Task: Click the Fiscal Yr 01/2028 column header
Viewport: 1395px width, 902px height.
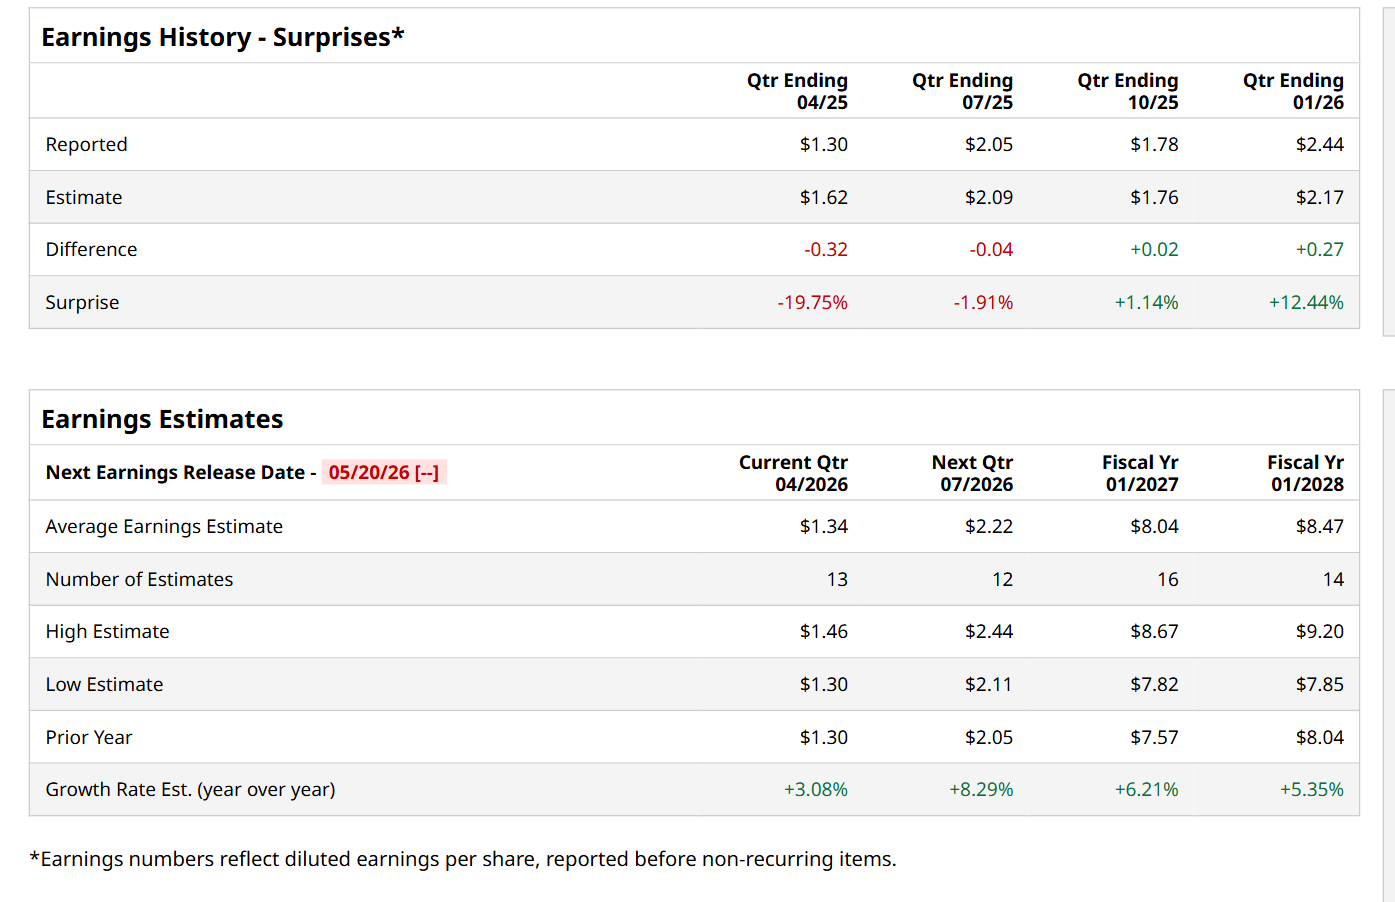Action: tap(1305, 473)
